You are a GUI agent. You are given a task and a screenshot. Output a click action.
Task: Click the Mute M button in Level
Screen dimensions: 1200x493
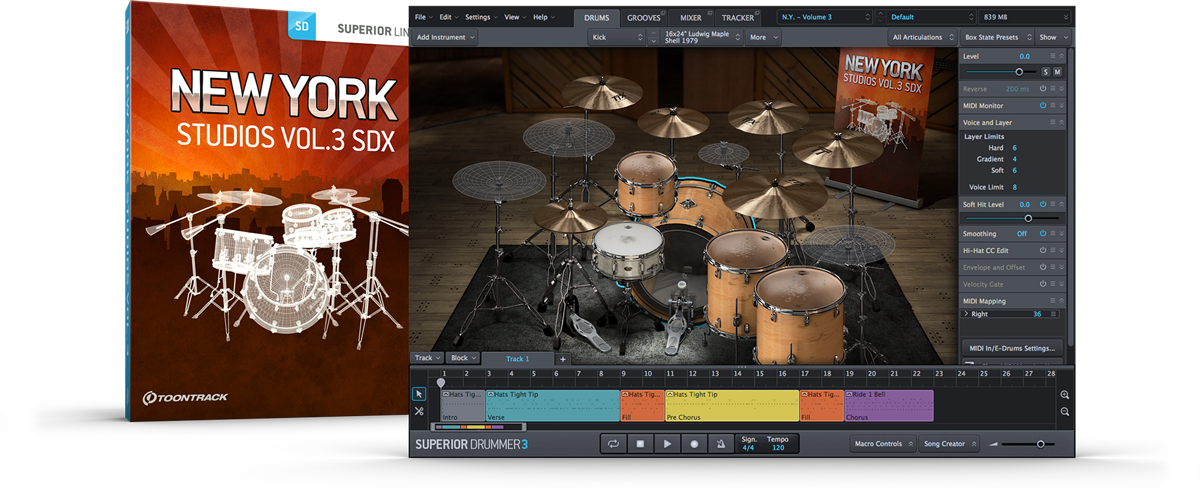1057,72
